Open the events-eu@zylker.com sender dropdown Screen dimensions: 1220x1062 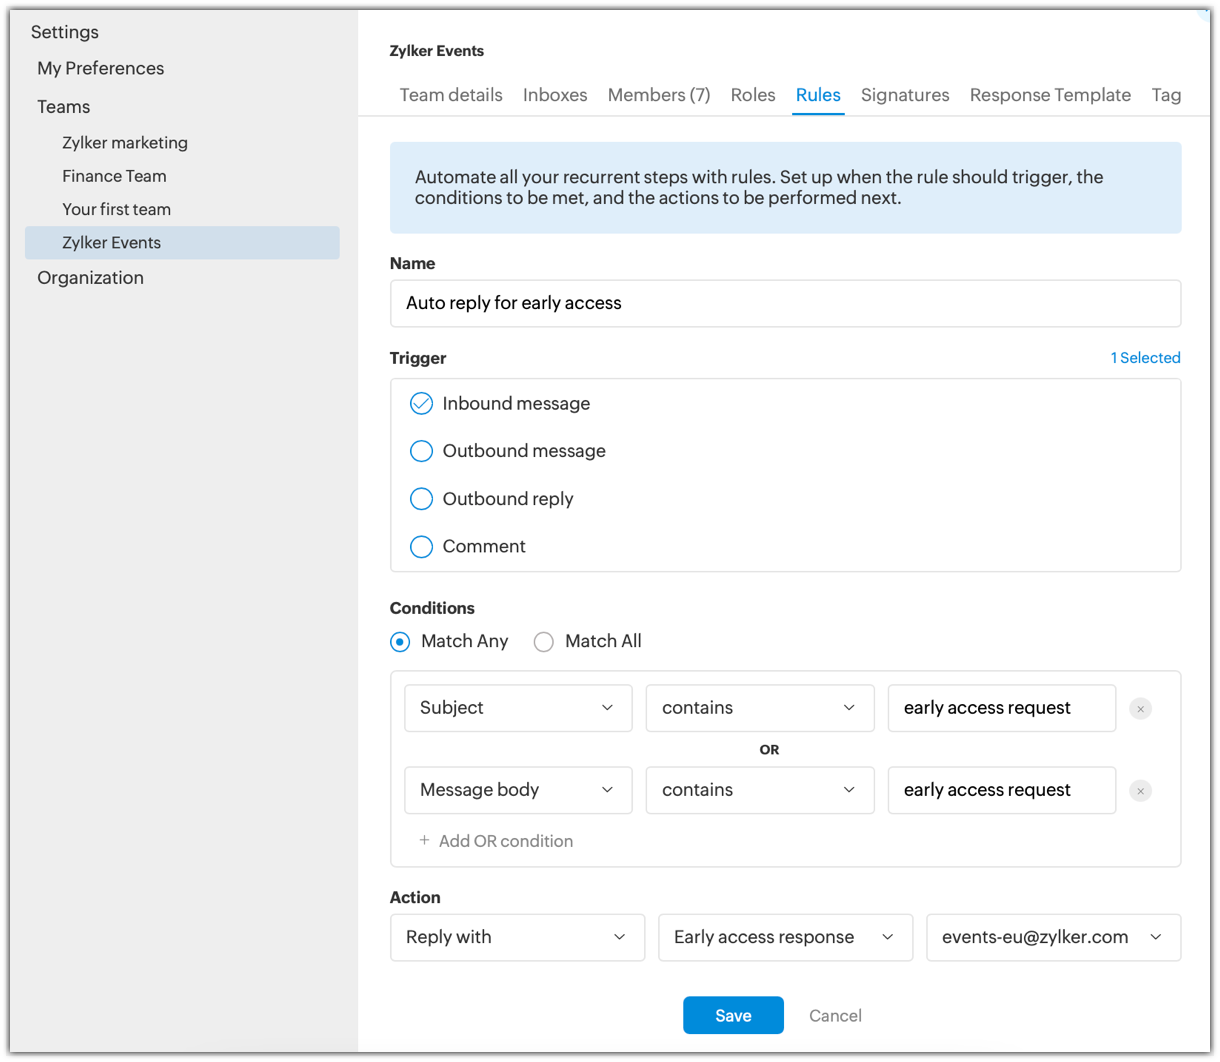[1053, 937]
